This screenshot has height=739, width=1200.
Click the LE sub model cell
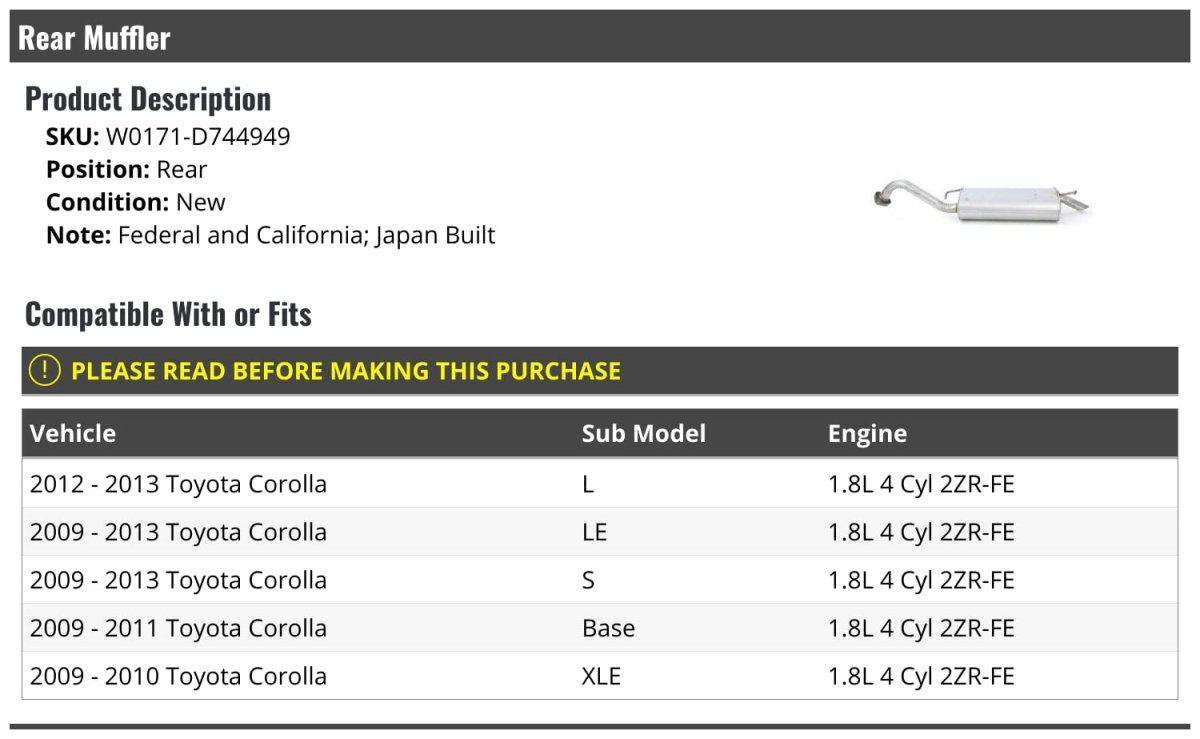point(594,533)
